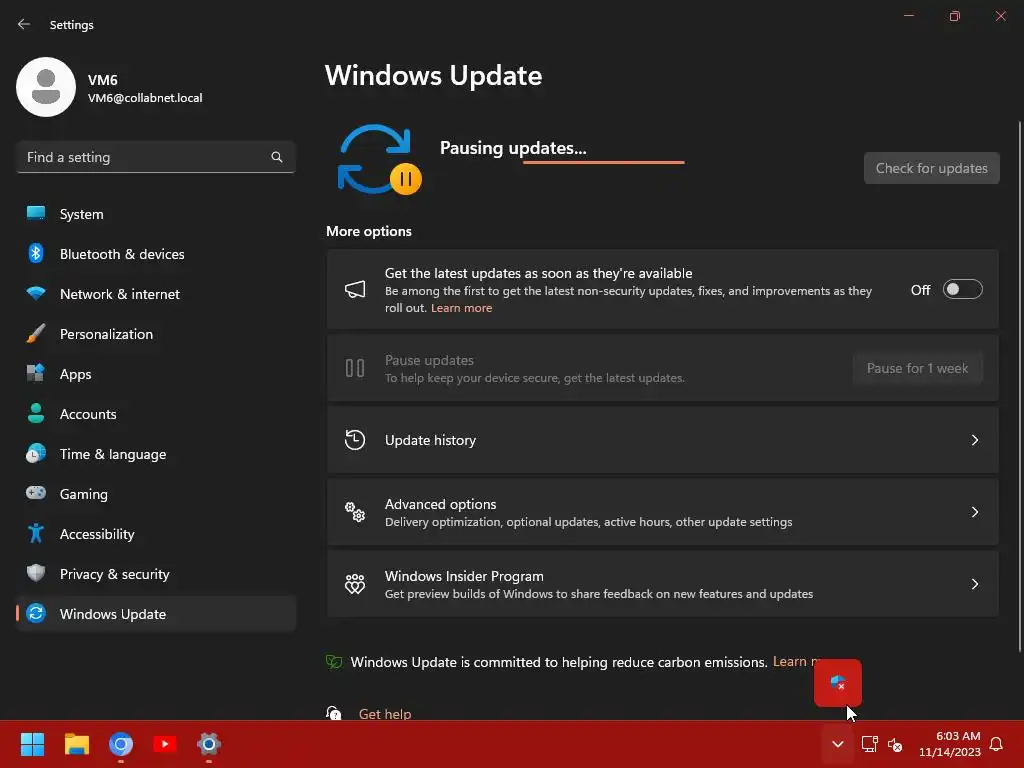Open File Explorer from the taskbar
This screenshot has height=768, width=1024.
[76, 744]
